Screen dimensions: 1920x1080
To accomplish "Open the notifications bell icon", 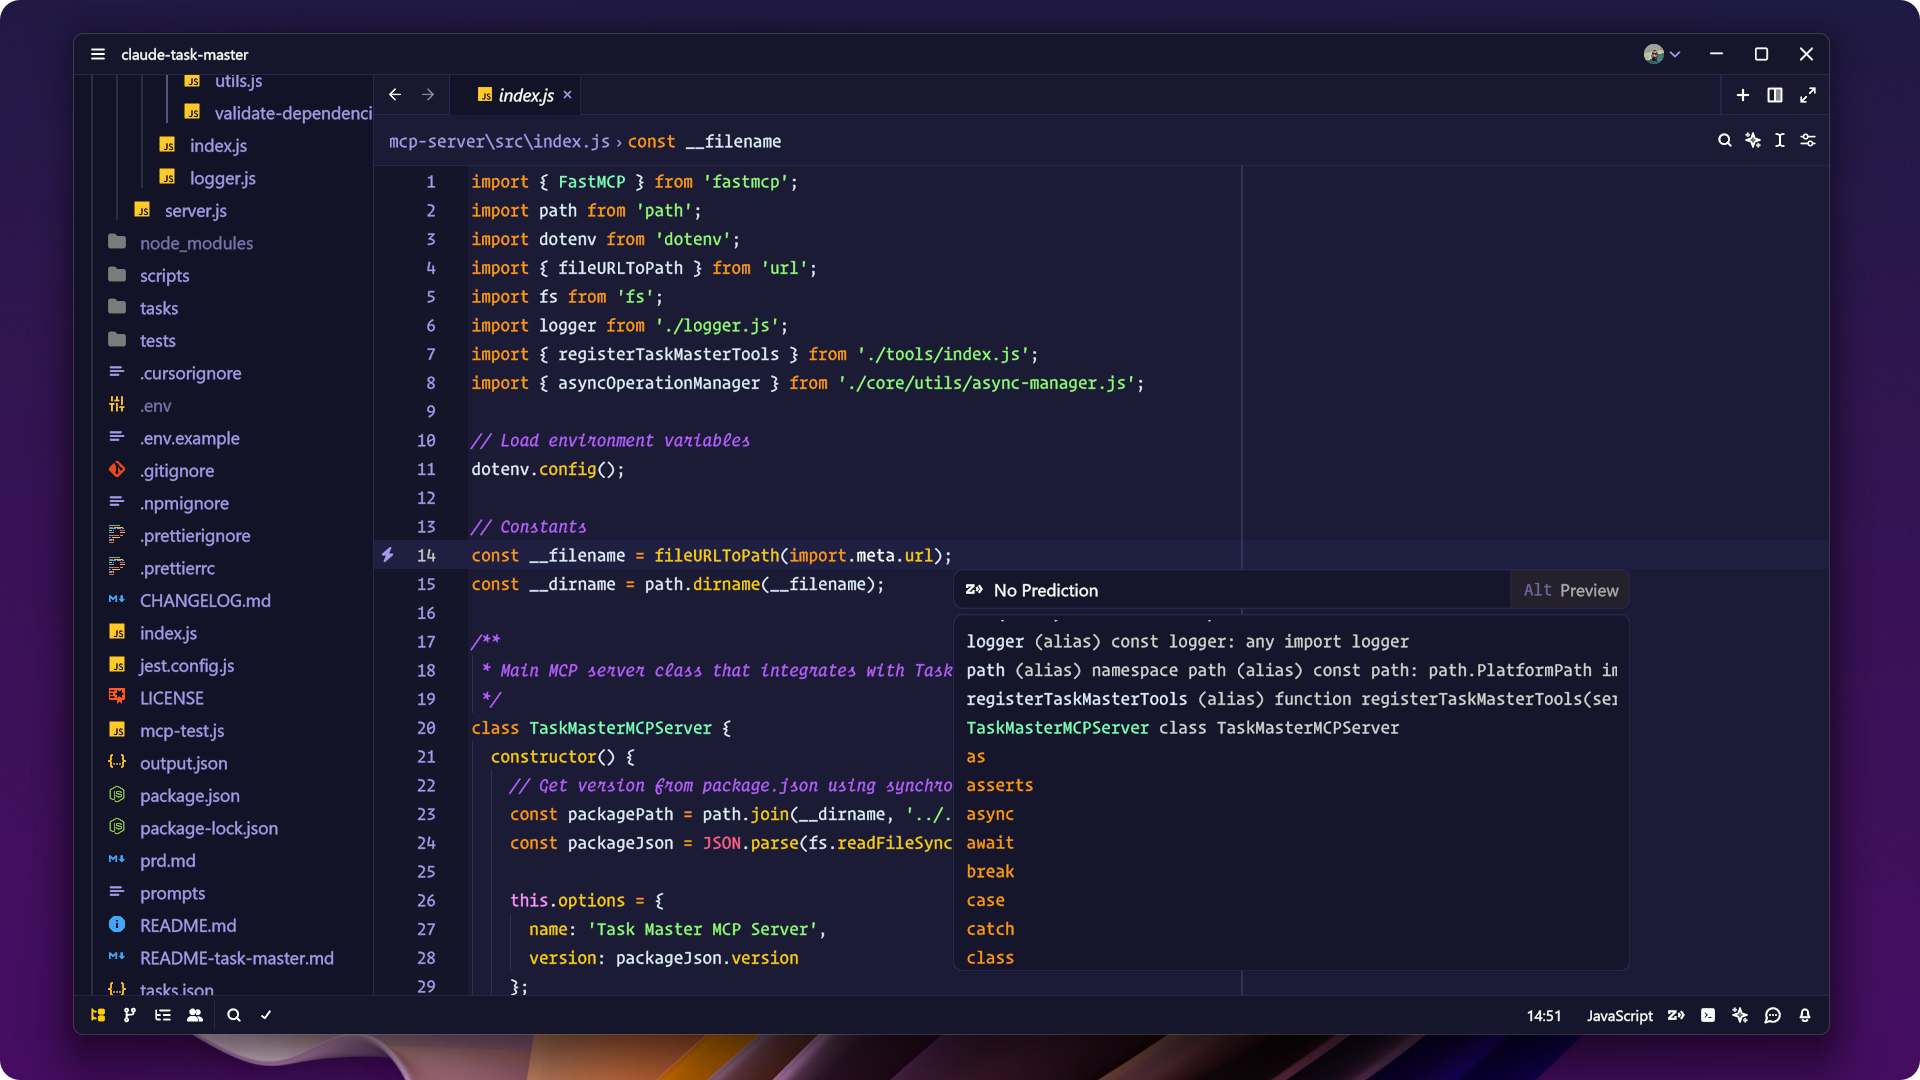I will point(1805,1015).
